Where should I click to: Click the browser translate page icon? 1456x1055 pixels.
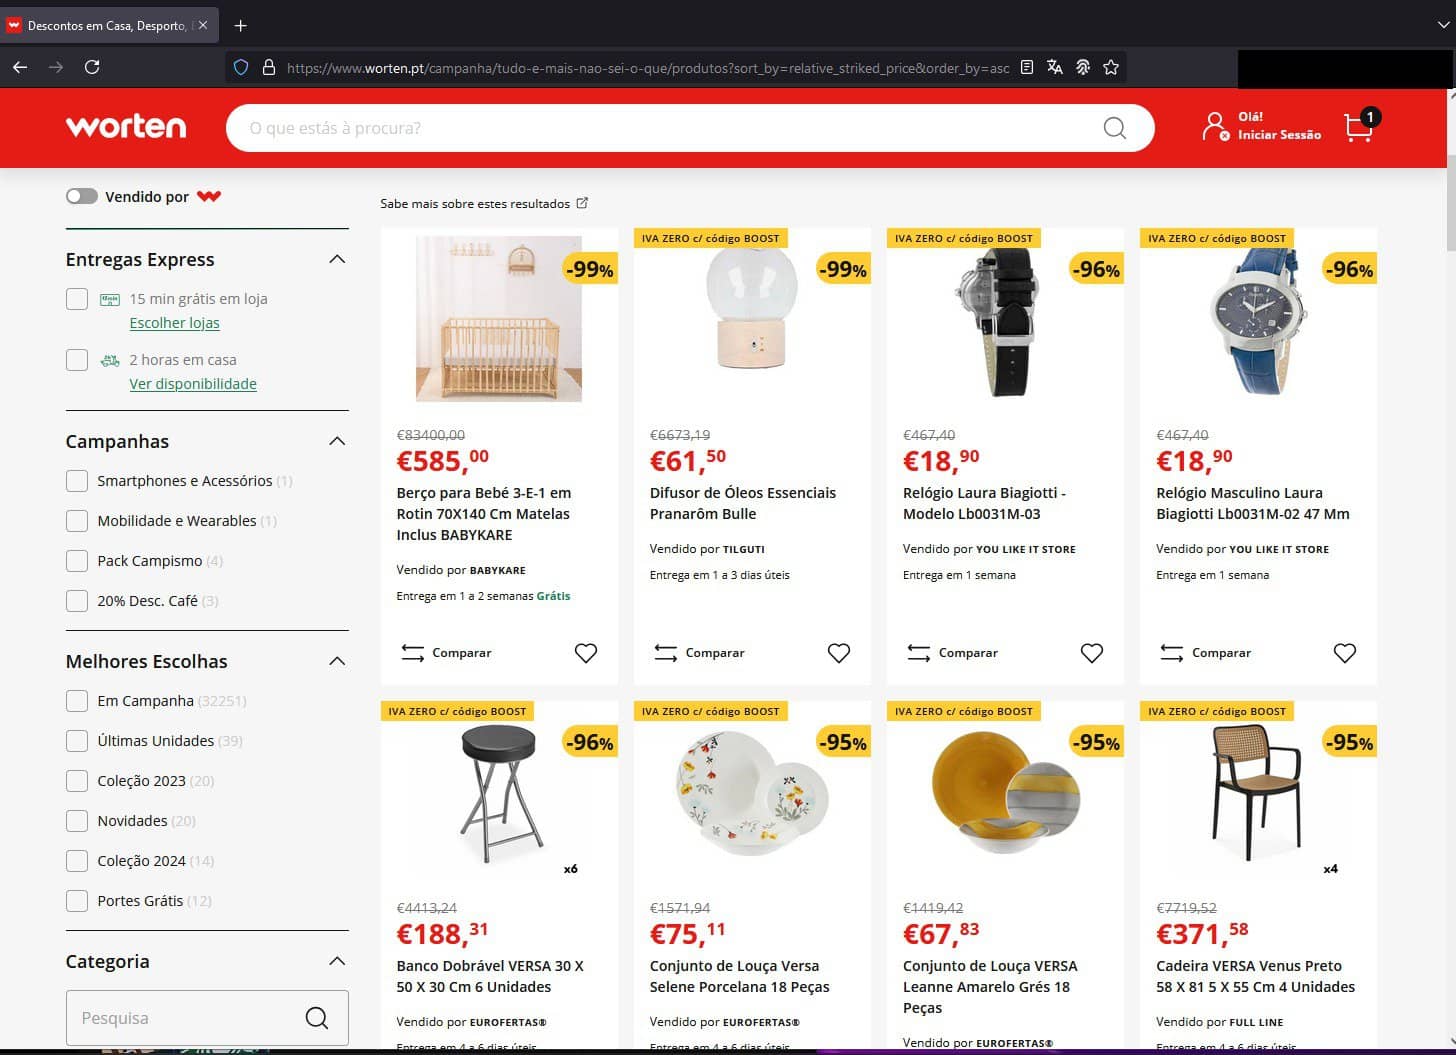[x=1055, y=67]
